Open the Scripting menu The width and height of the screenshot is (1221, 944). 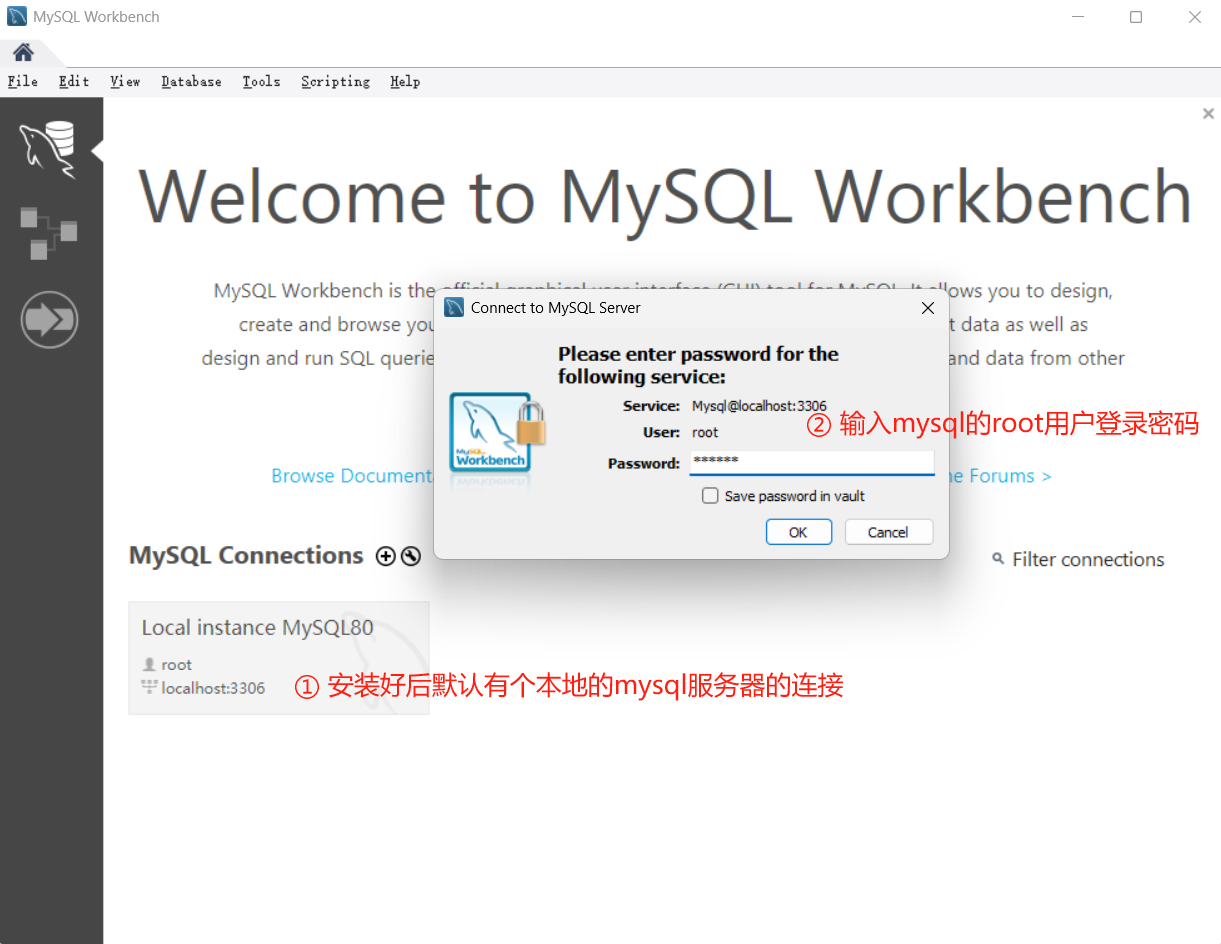point(336,81)
